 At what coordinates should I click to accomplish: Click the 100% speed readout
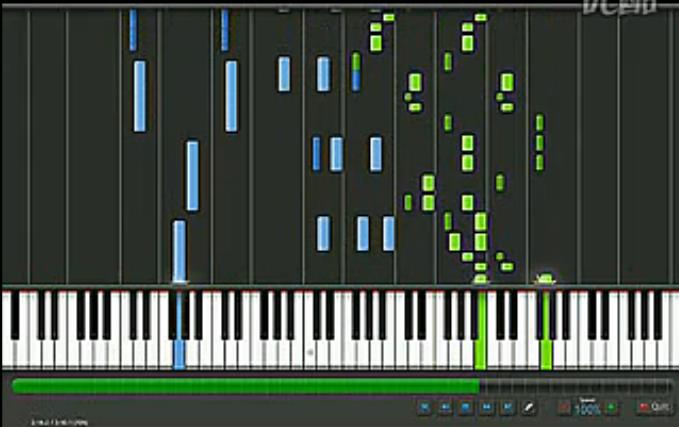tap(588, 408)
